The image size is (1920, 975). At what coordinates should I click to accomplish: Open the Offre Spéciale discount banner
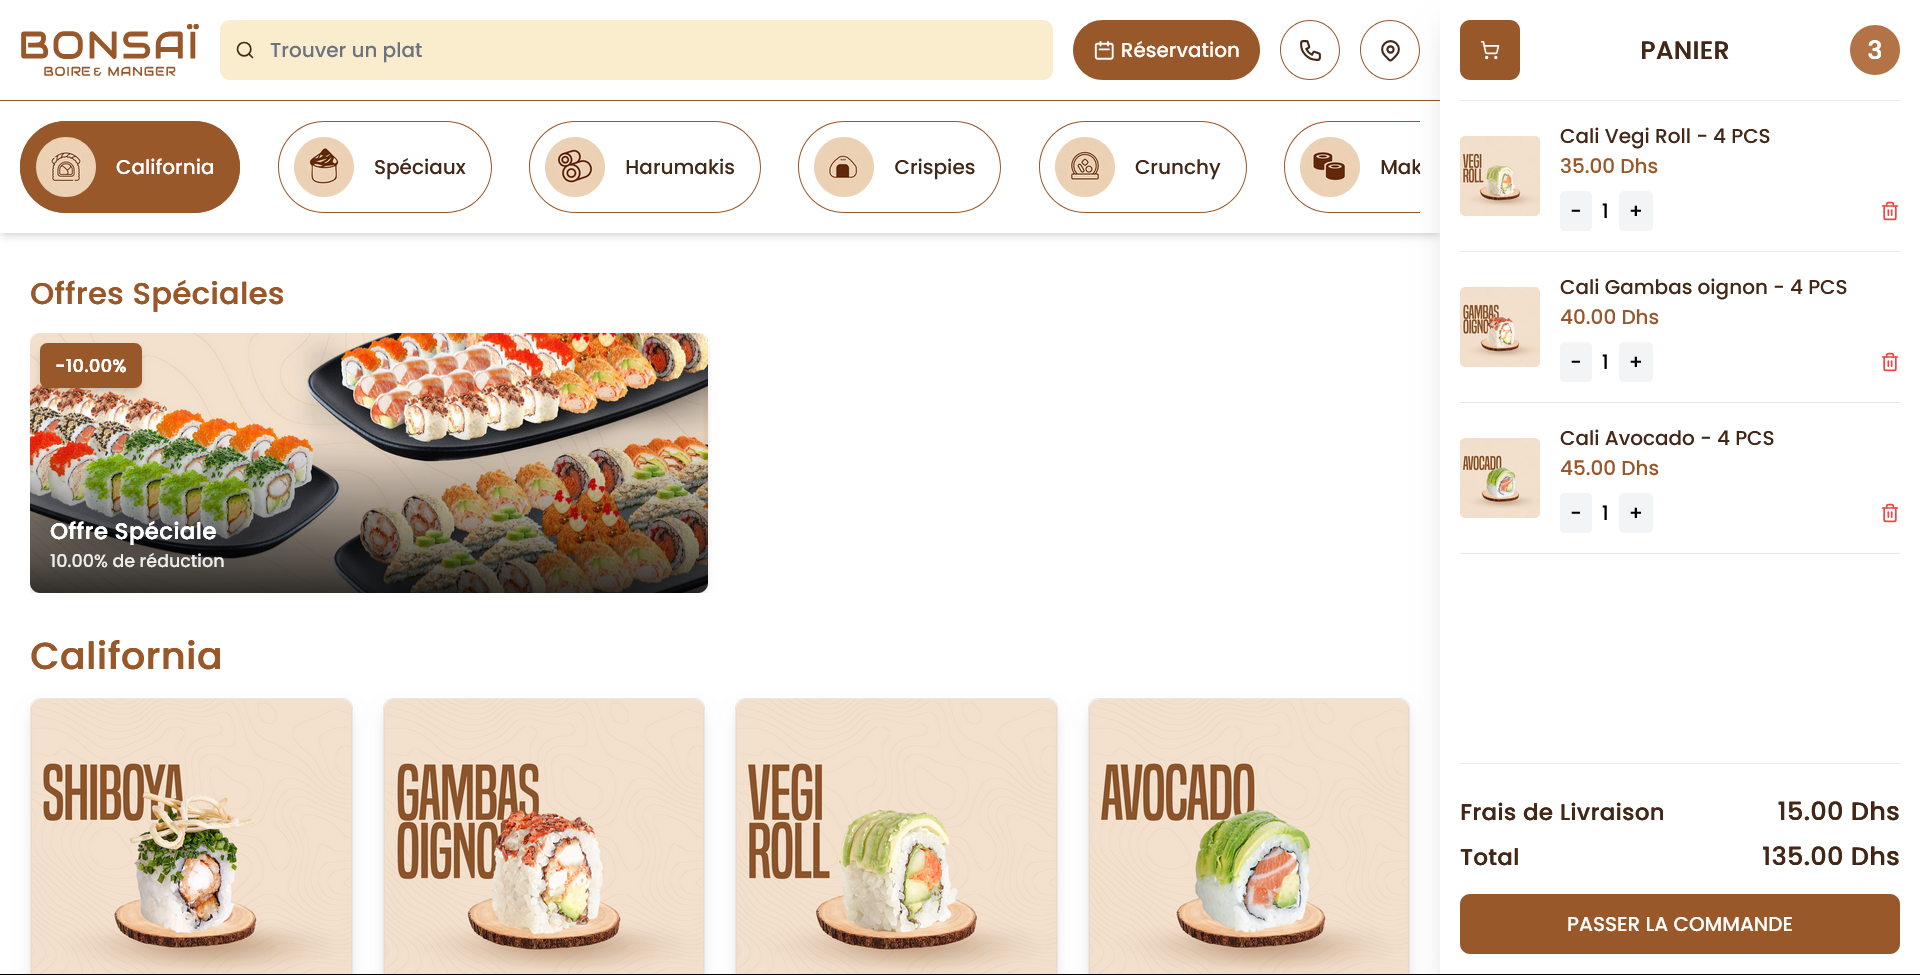[x=369, y=463]
